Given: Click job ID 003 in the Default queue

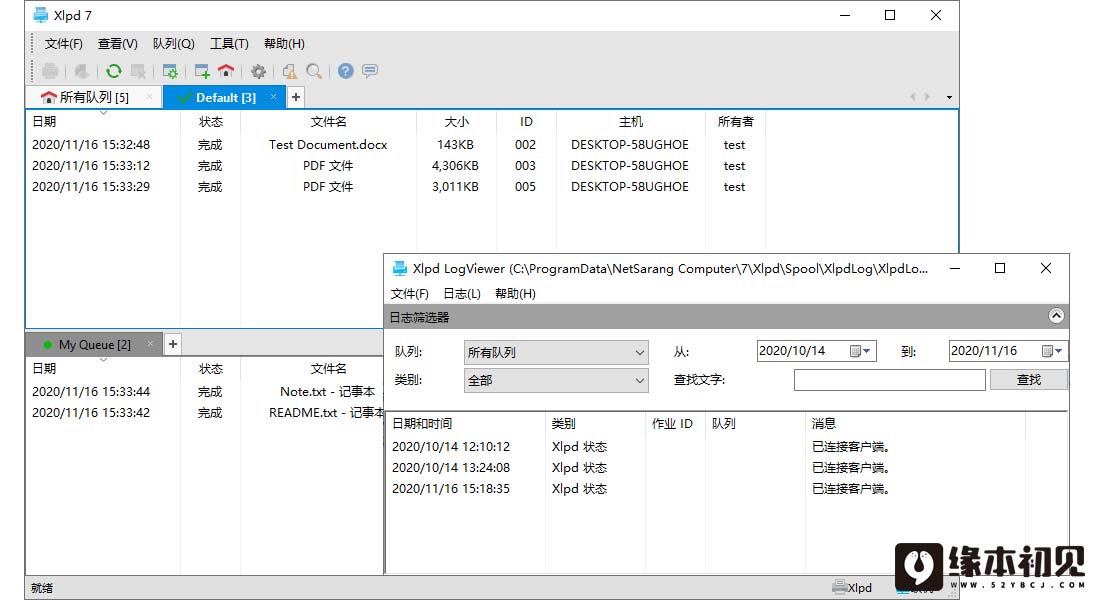Looking at the screenshot, I should tap(525, 166).
